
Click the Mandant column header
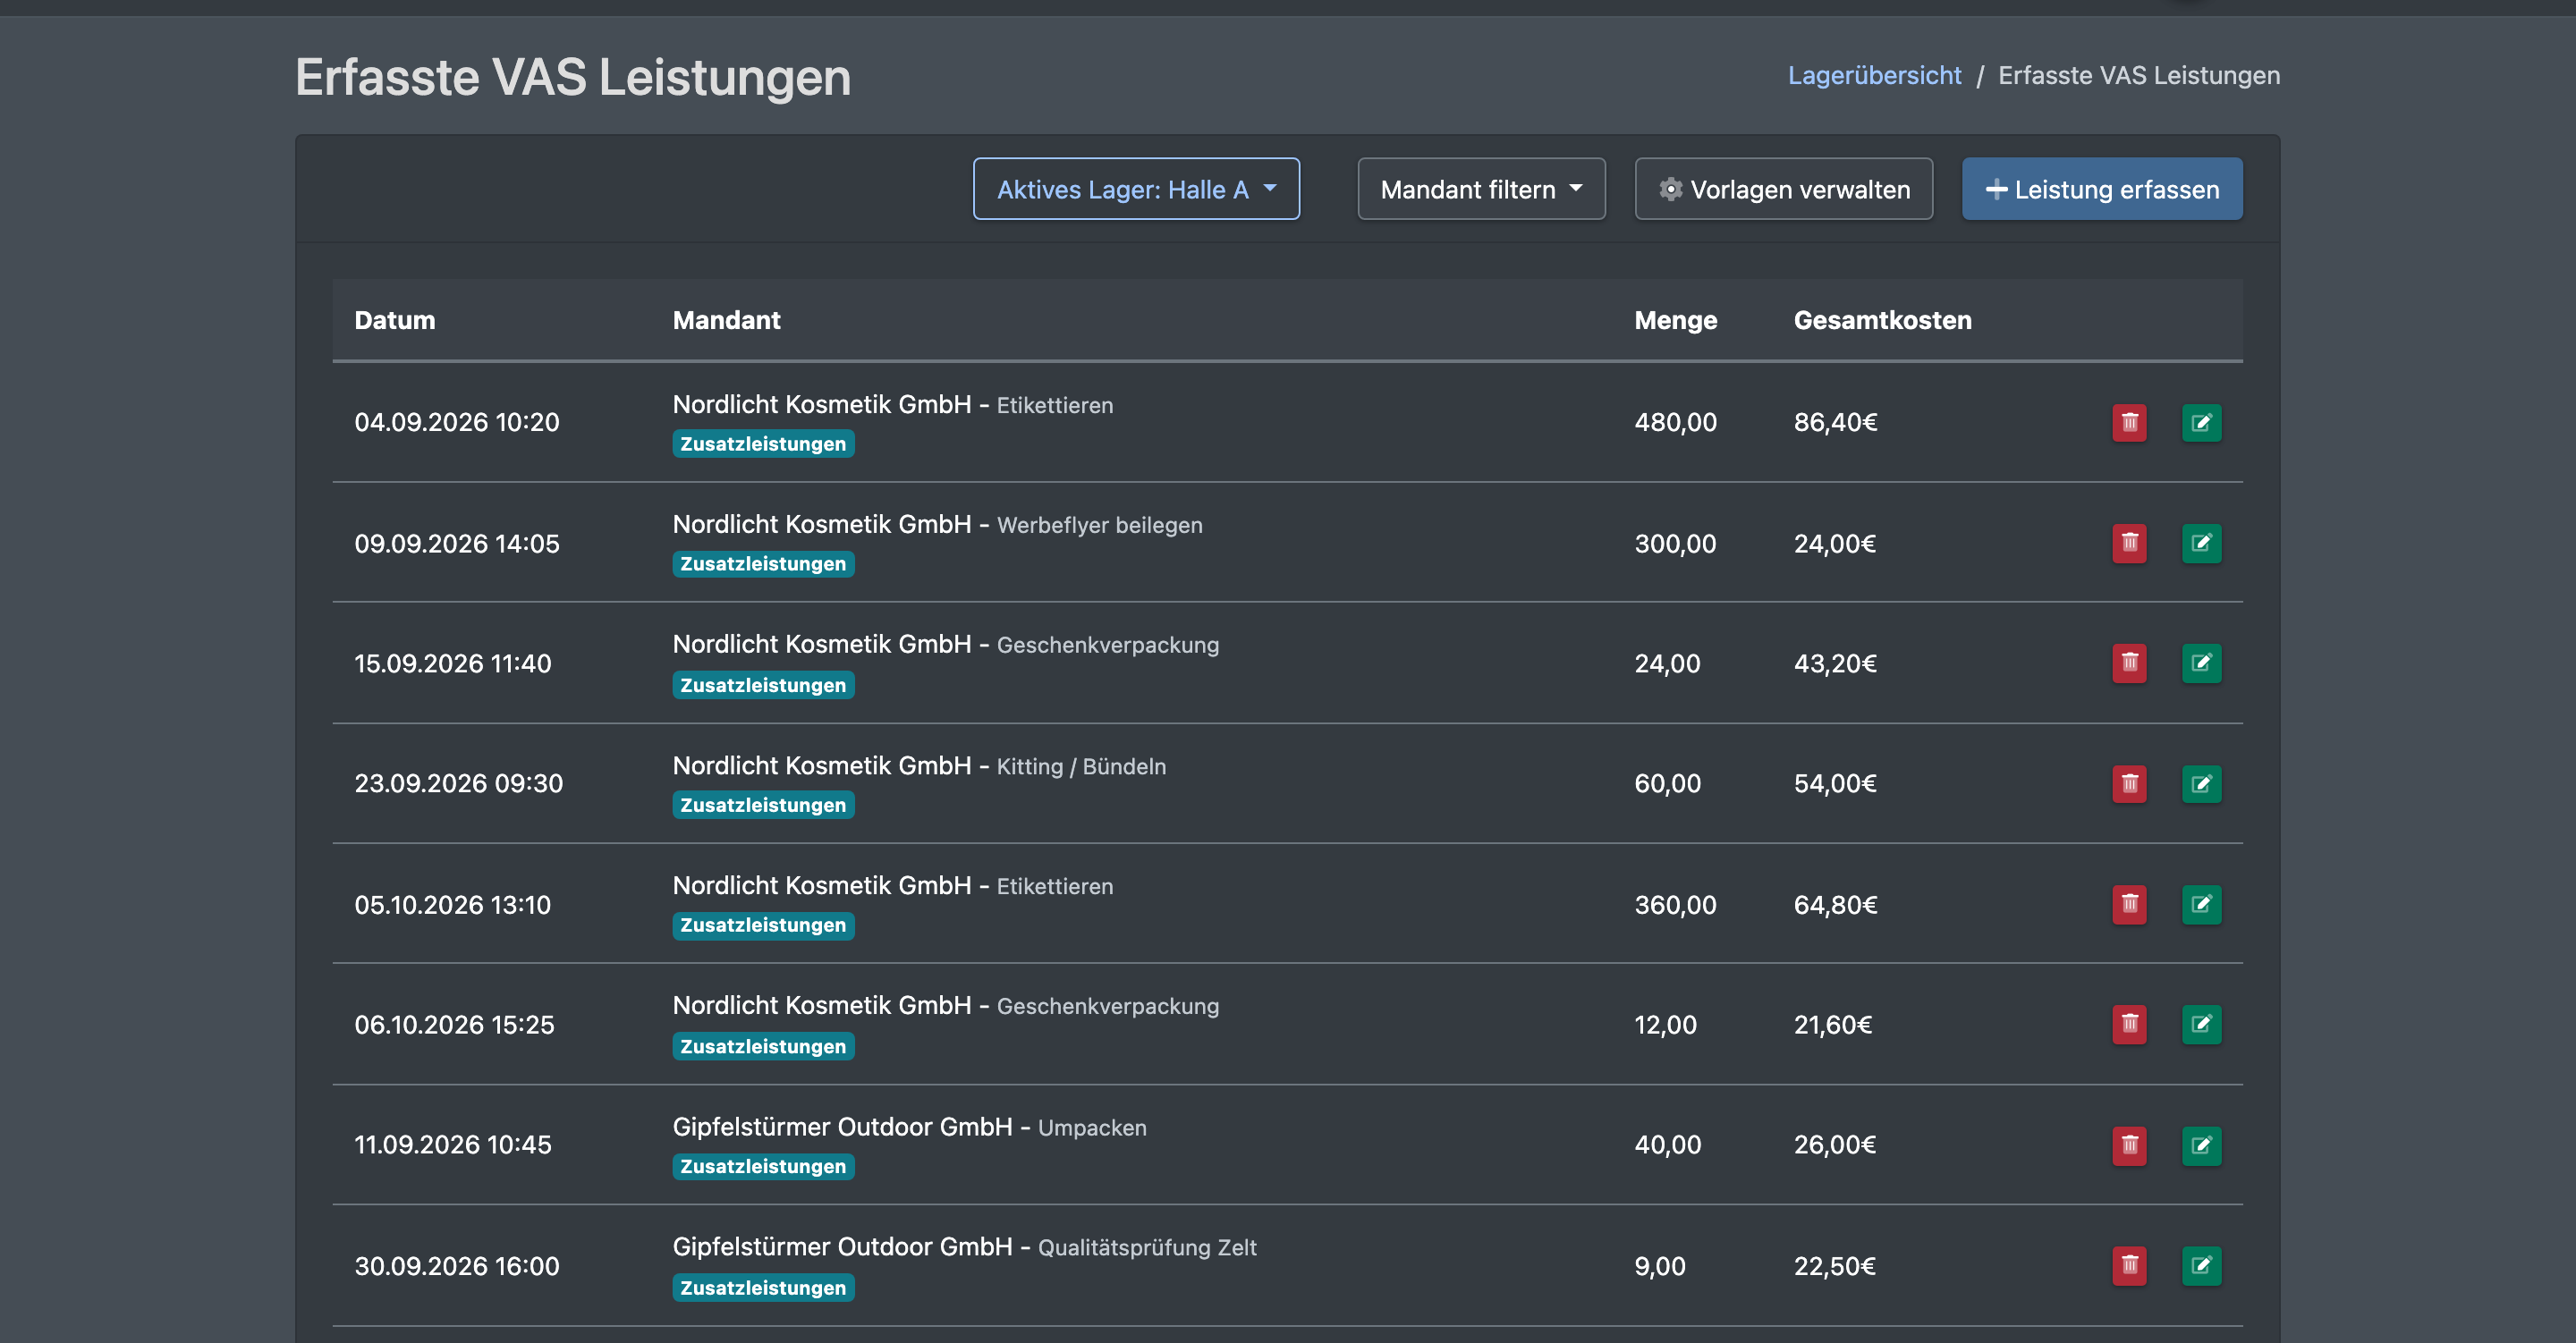click(726, 320)
